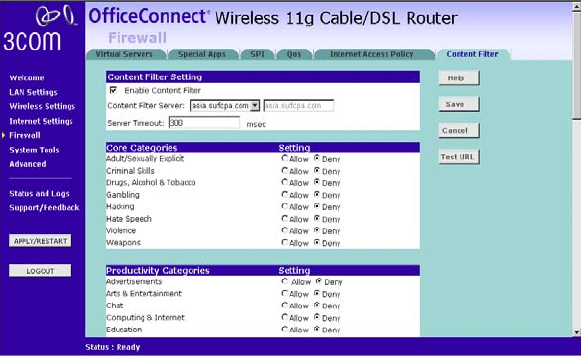Click the scrollbar up arrow
Viewport: 588px width, 363px height.
point(577,7)
